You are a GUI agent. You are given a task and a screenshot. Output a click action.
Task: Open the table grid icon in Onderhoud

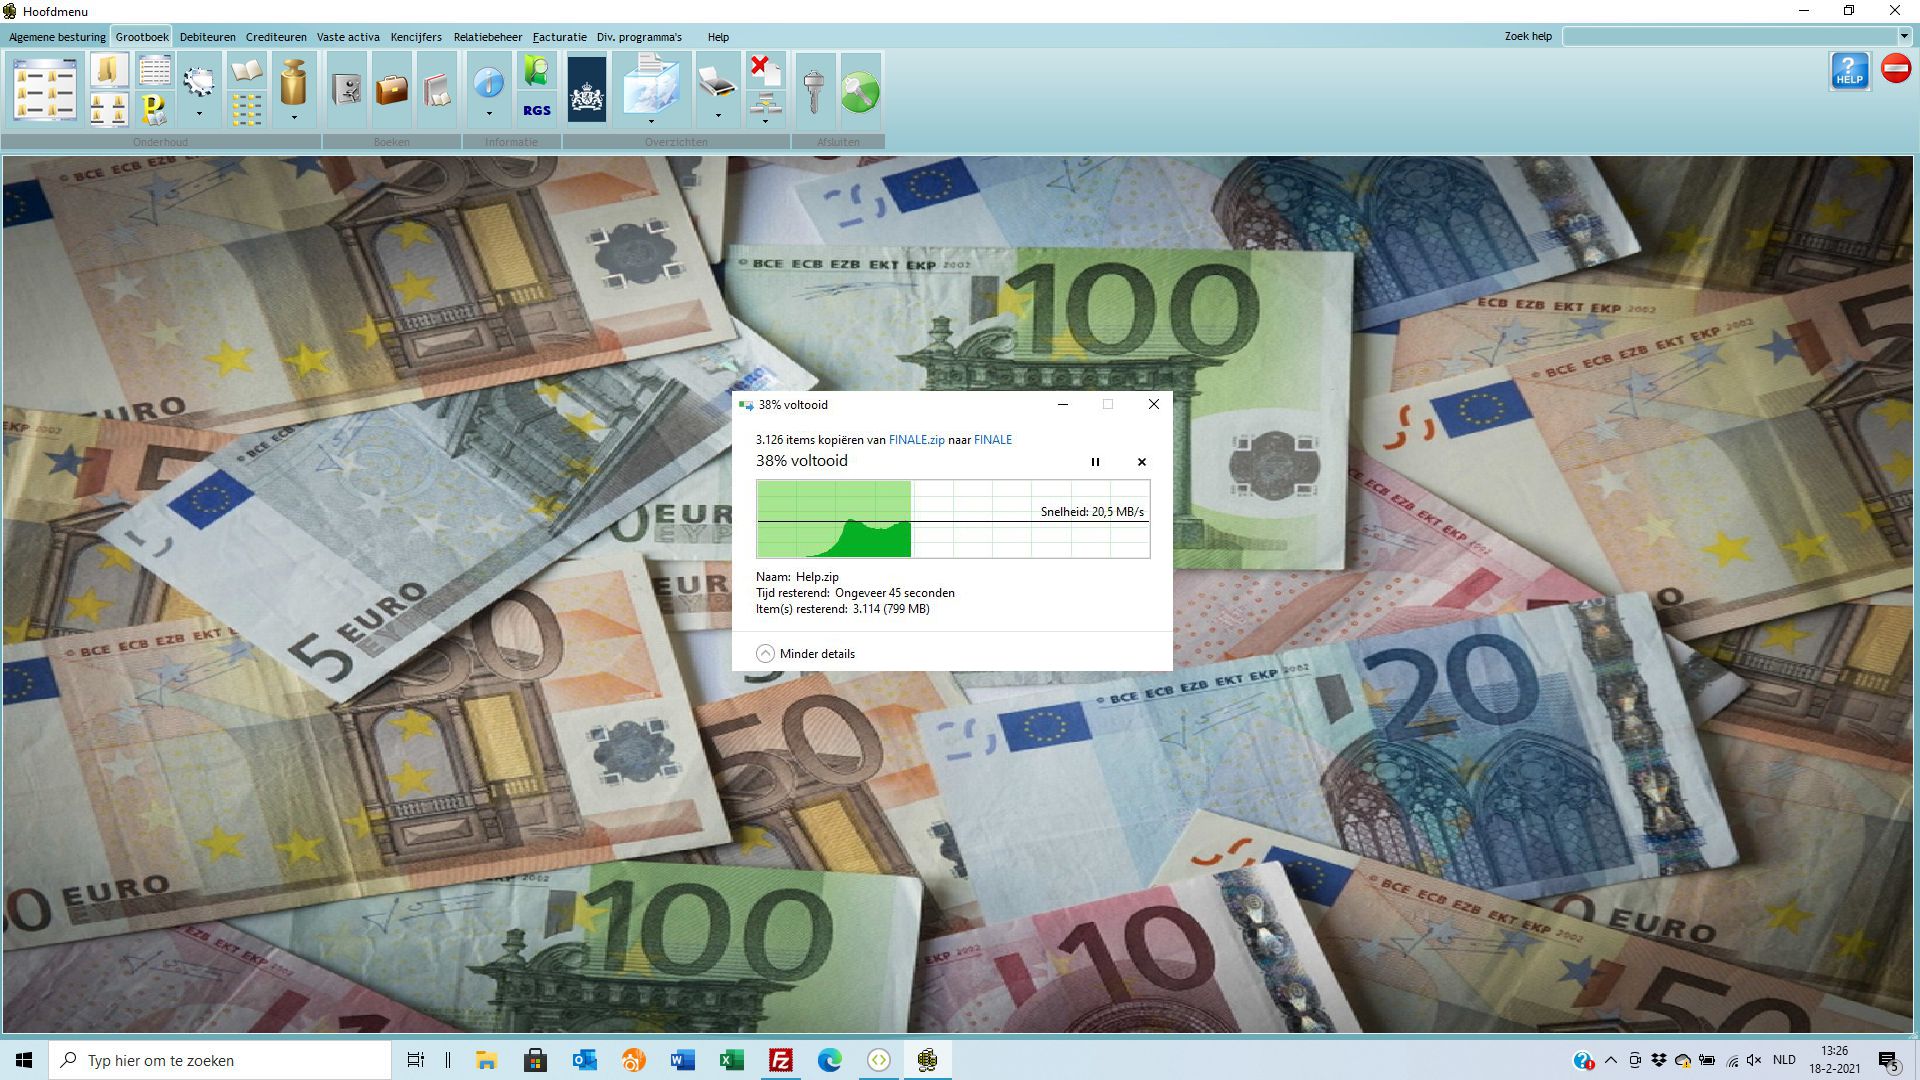pyautogui.click(x=155, y=70)
